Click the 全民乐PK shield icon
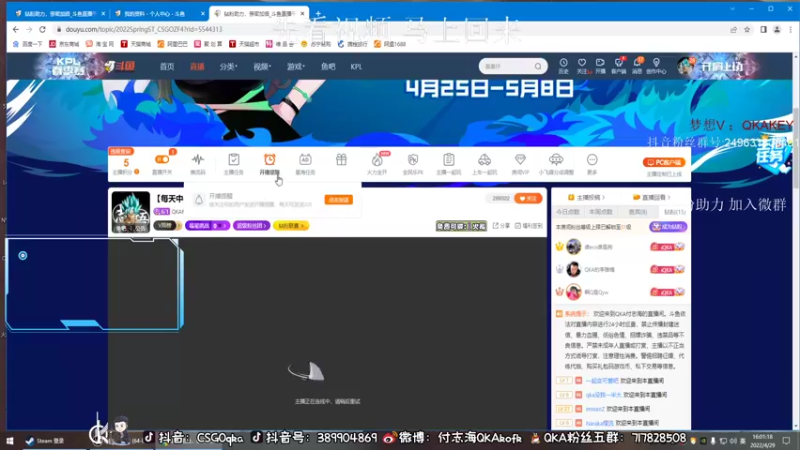The height and width of the screenshot is (450, 800). pos(413,160)
